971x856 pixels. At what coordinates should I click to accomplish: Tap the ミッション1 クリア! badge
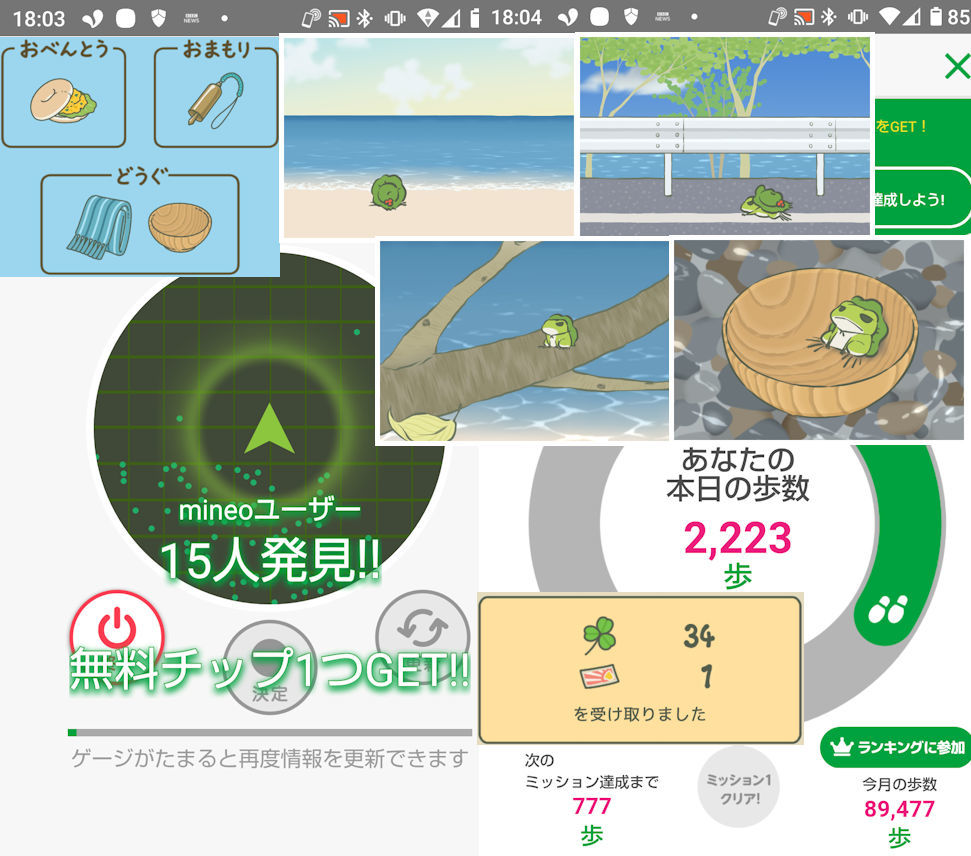[739, 787]
